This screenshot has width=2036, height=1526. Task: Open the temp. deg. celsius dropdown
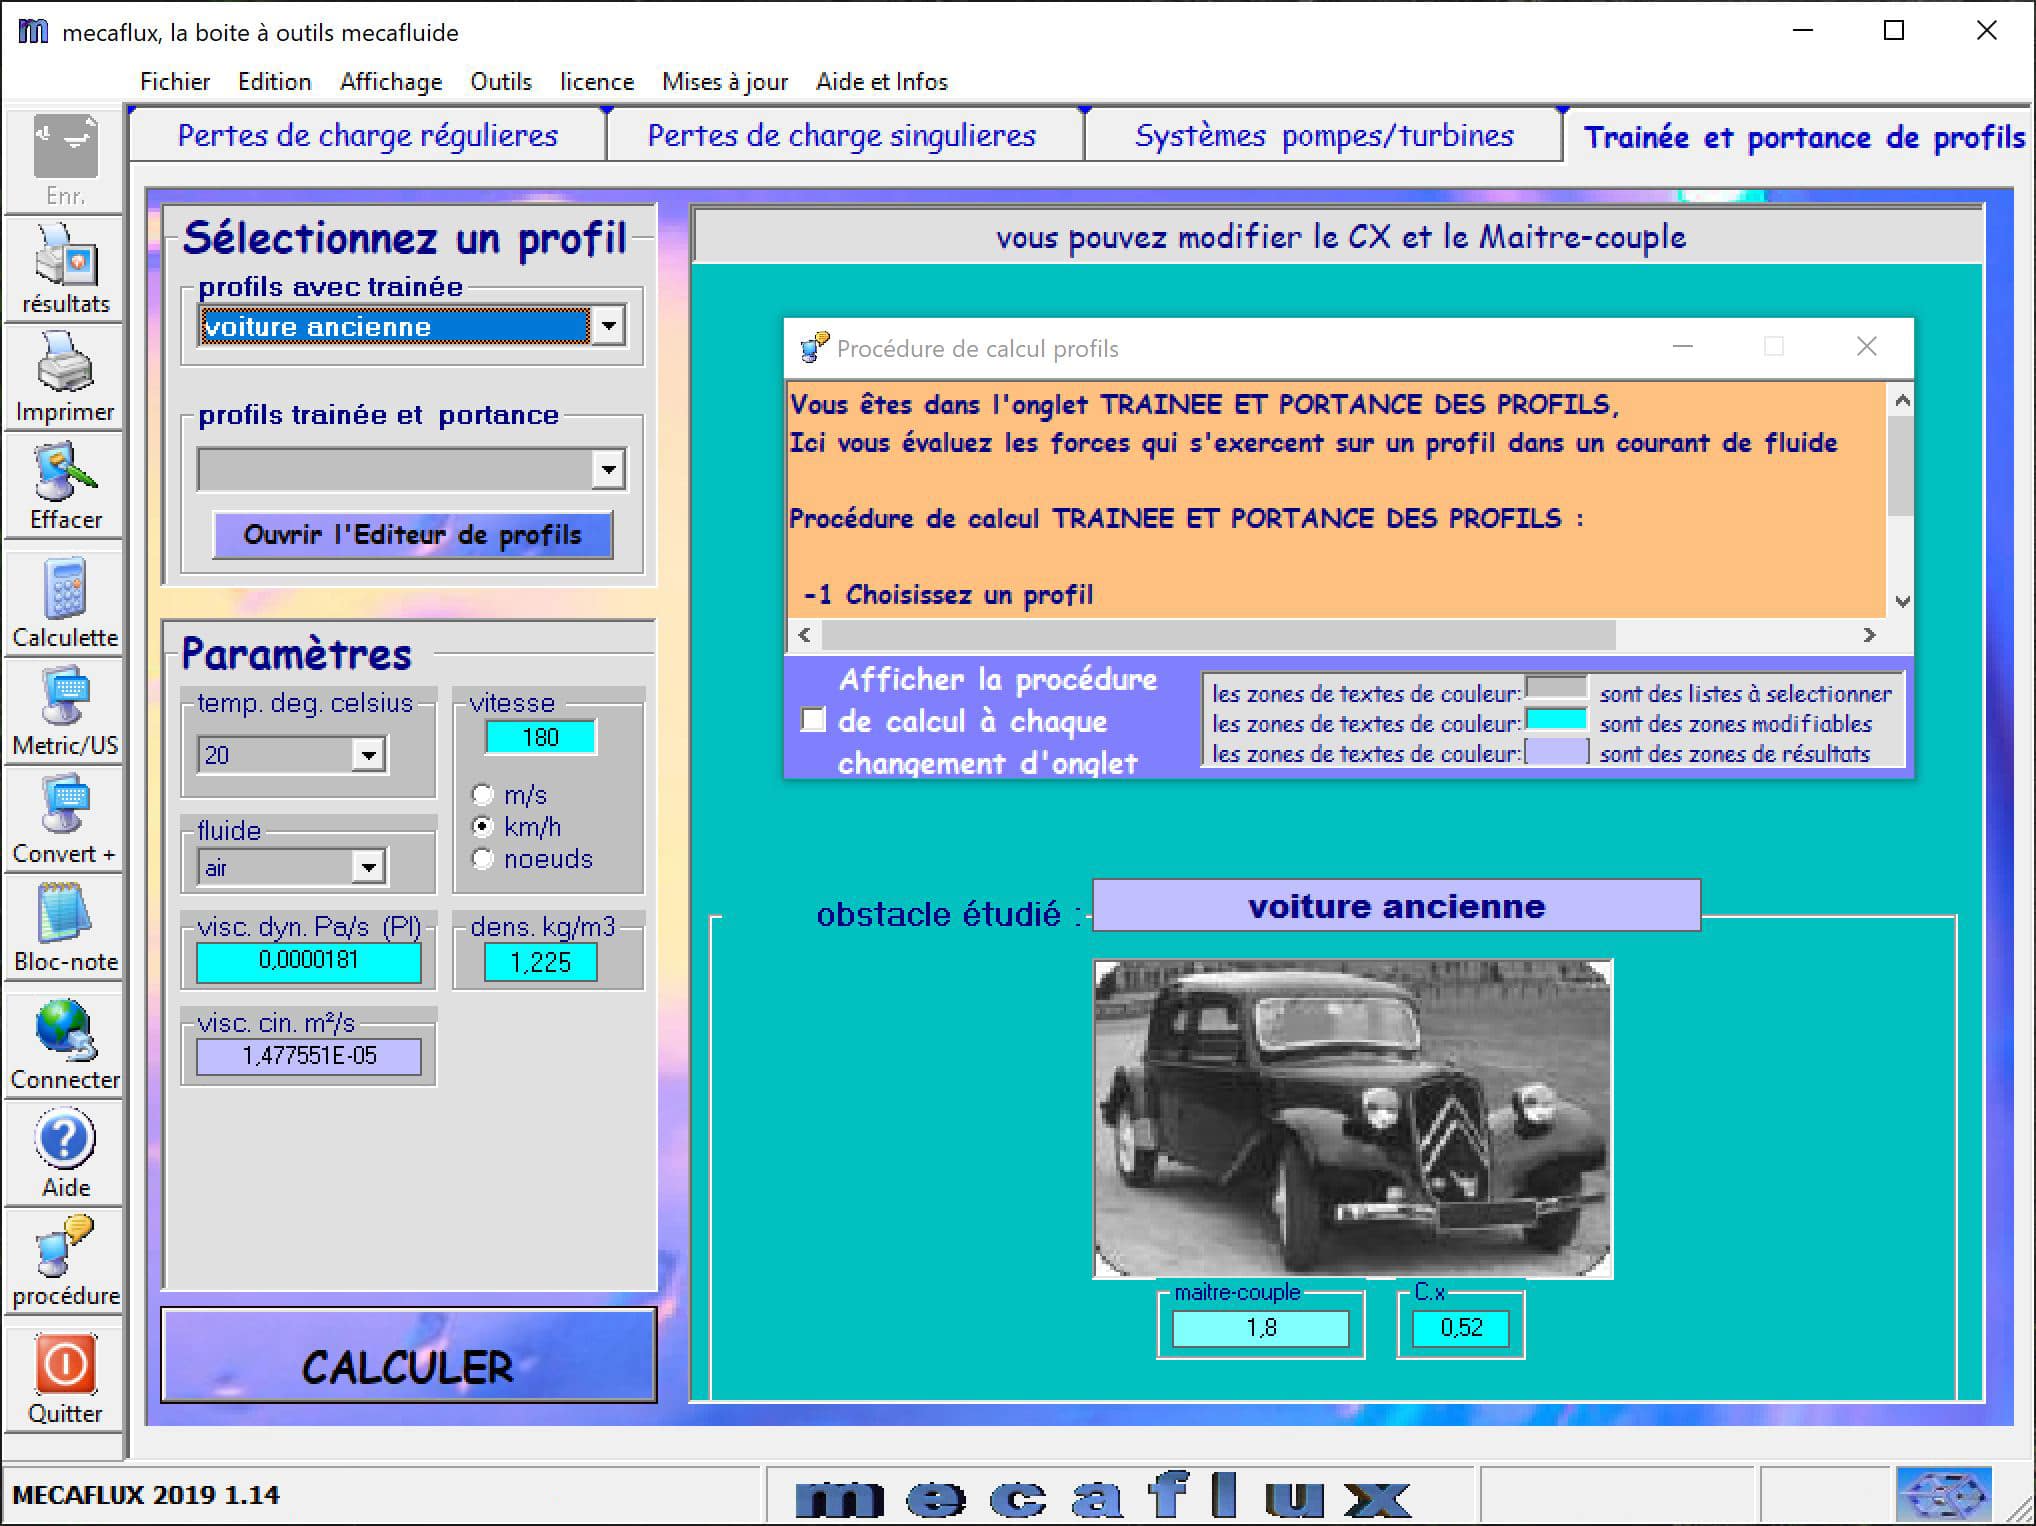368,755
